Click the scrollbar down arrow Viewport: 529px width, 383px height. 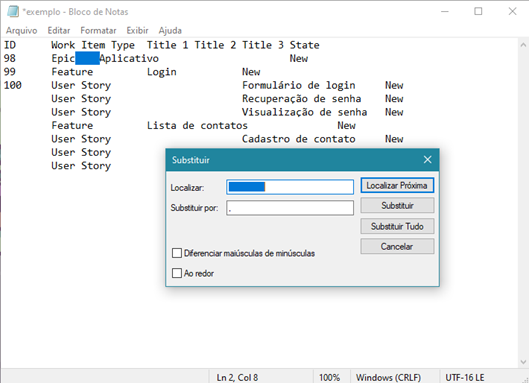click(523, 362)
